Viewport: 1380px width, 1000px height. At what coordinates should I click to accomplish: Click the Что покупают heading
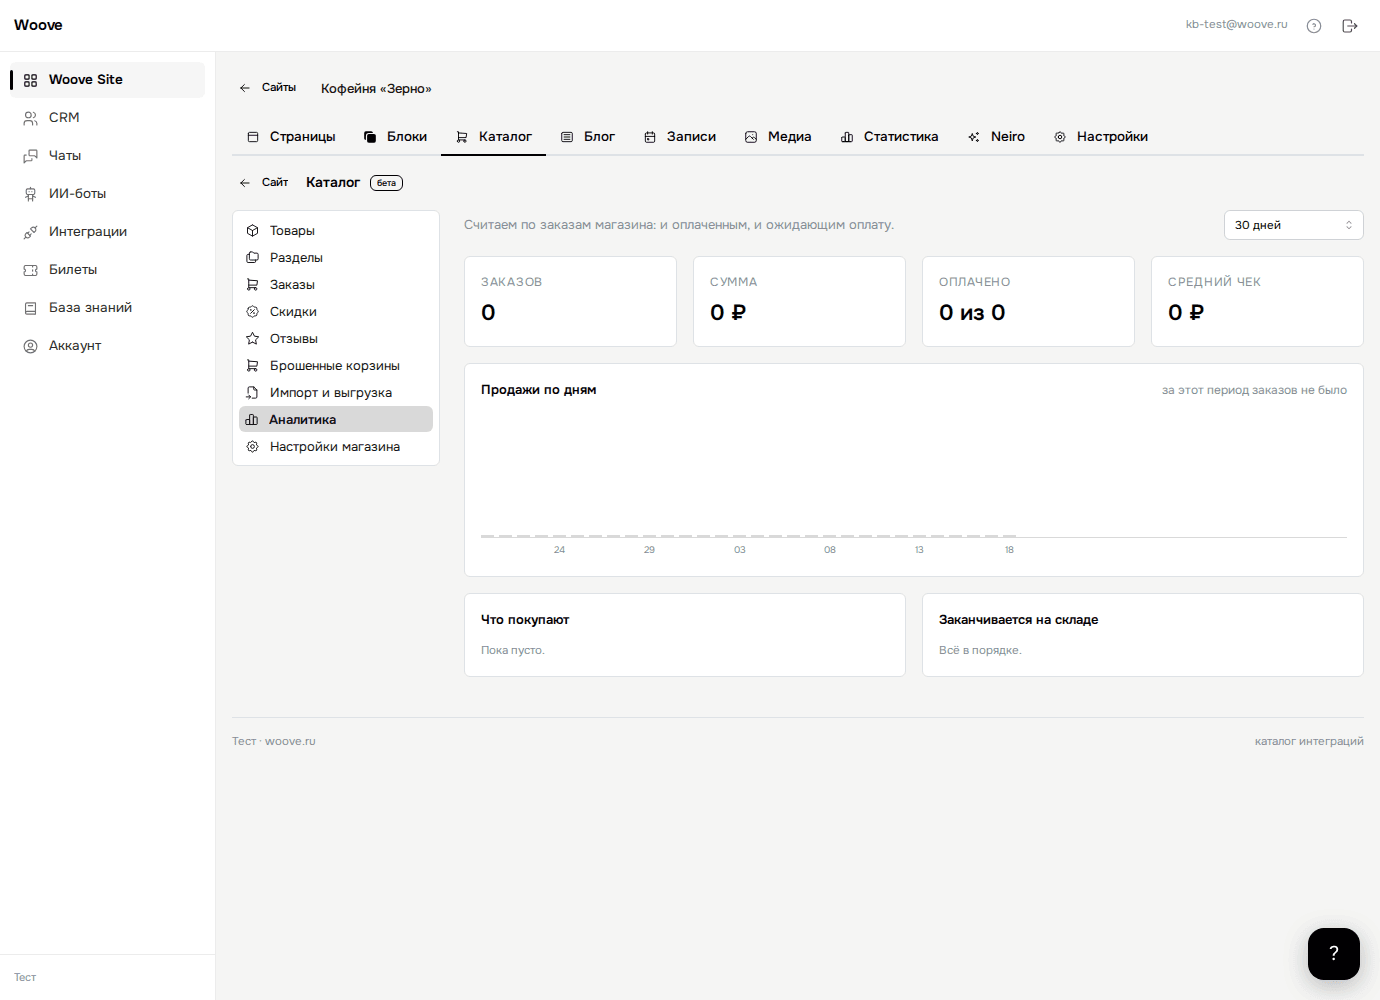[x=525, y=620]
